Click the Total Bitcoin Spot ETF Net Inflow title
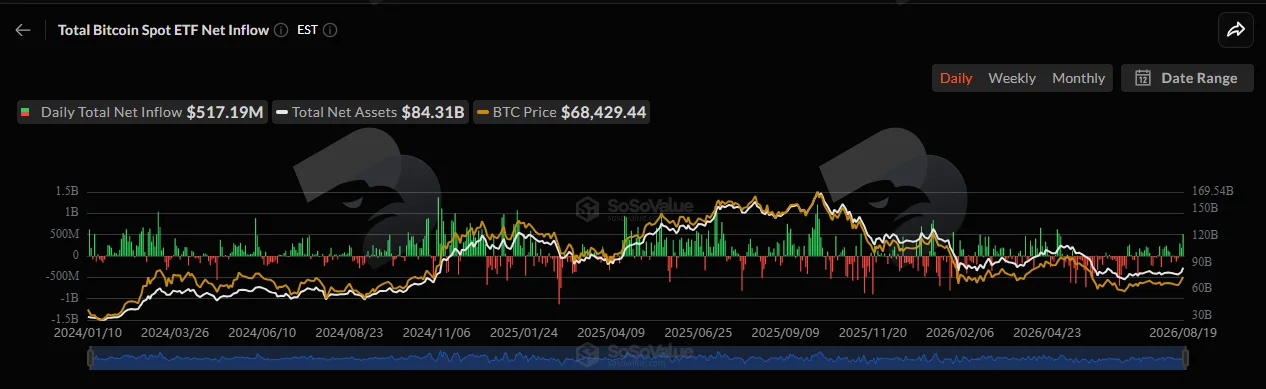This screenshot has width=1266, height=389. [163, 30]
